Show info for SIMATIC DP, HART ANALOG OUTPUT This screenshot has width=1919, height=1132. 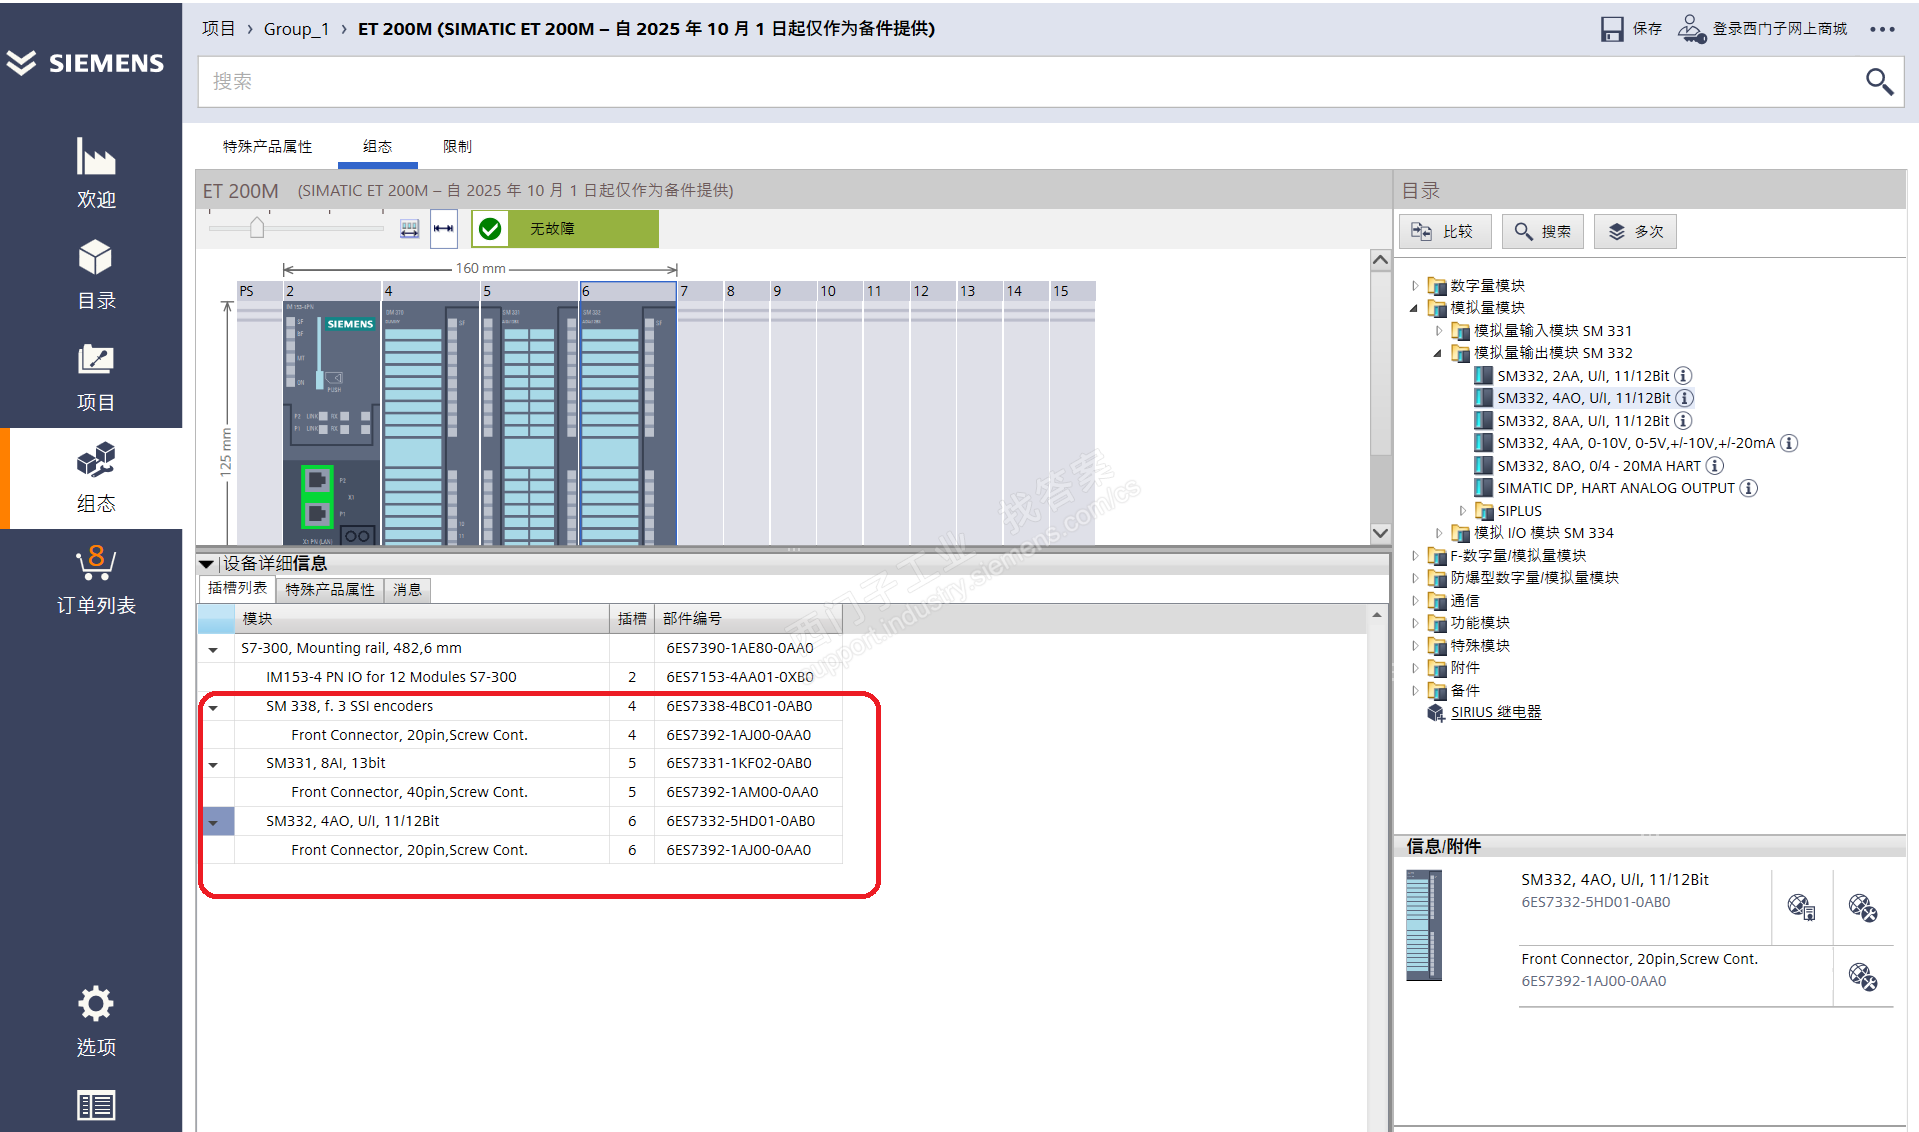(1748, 488)
